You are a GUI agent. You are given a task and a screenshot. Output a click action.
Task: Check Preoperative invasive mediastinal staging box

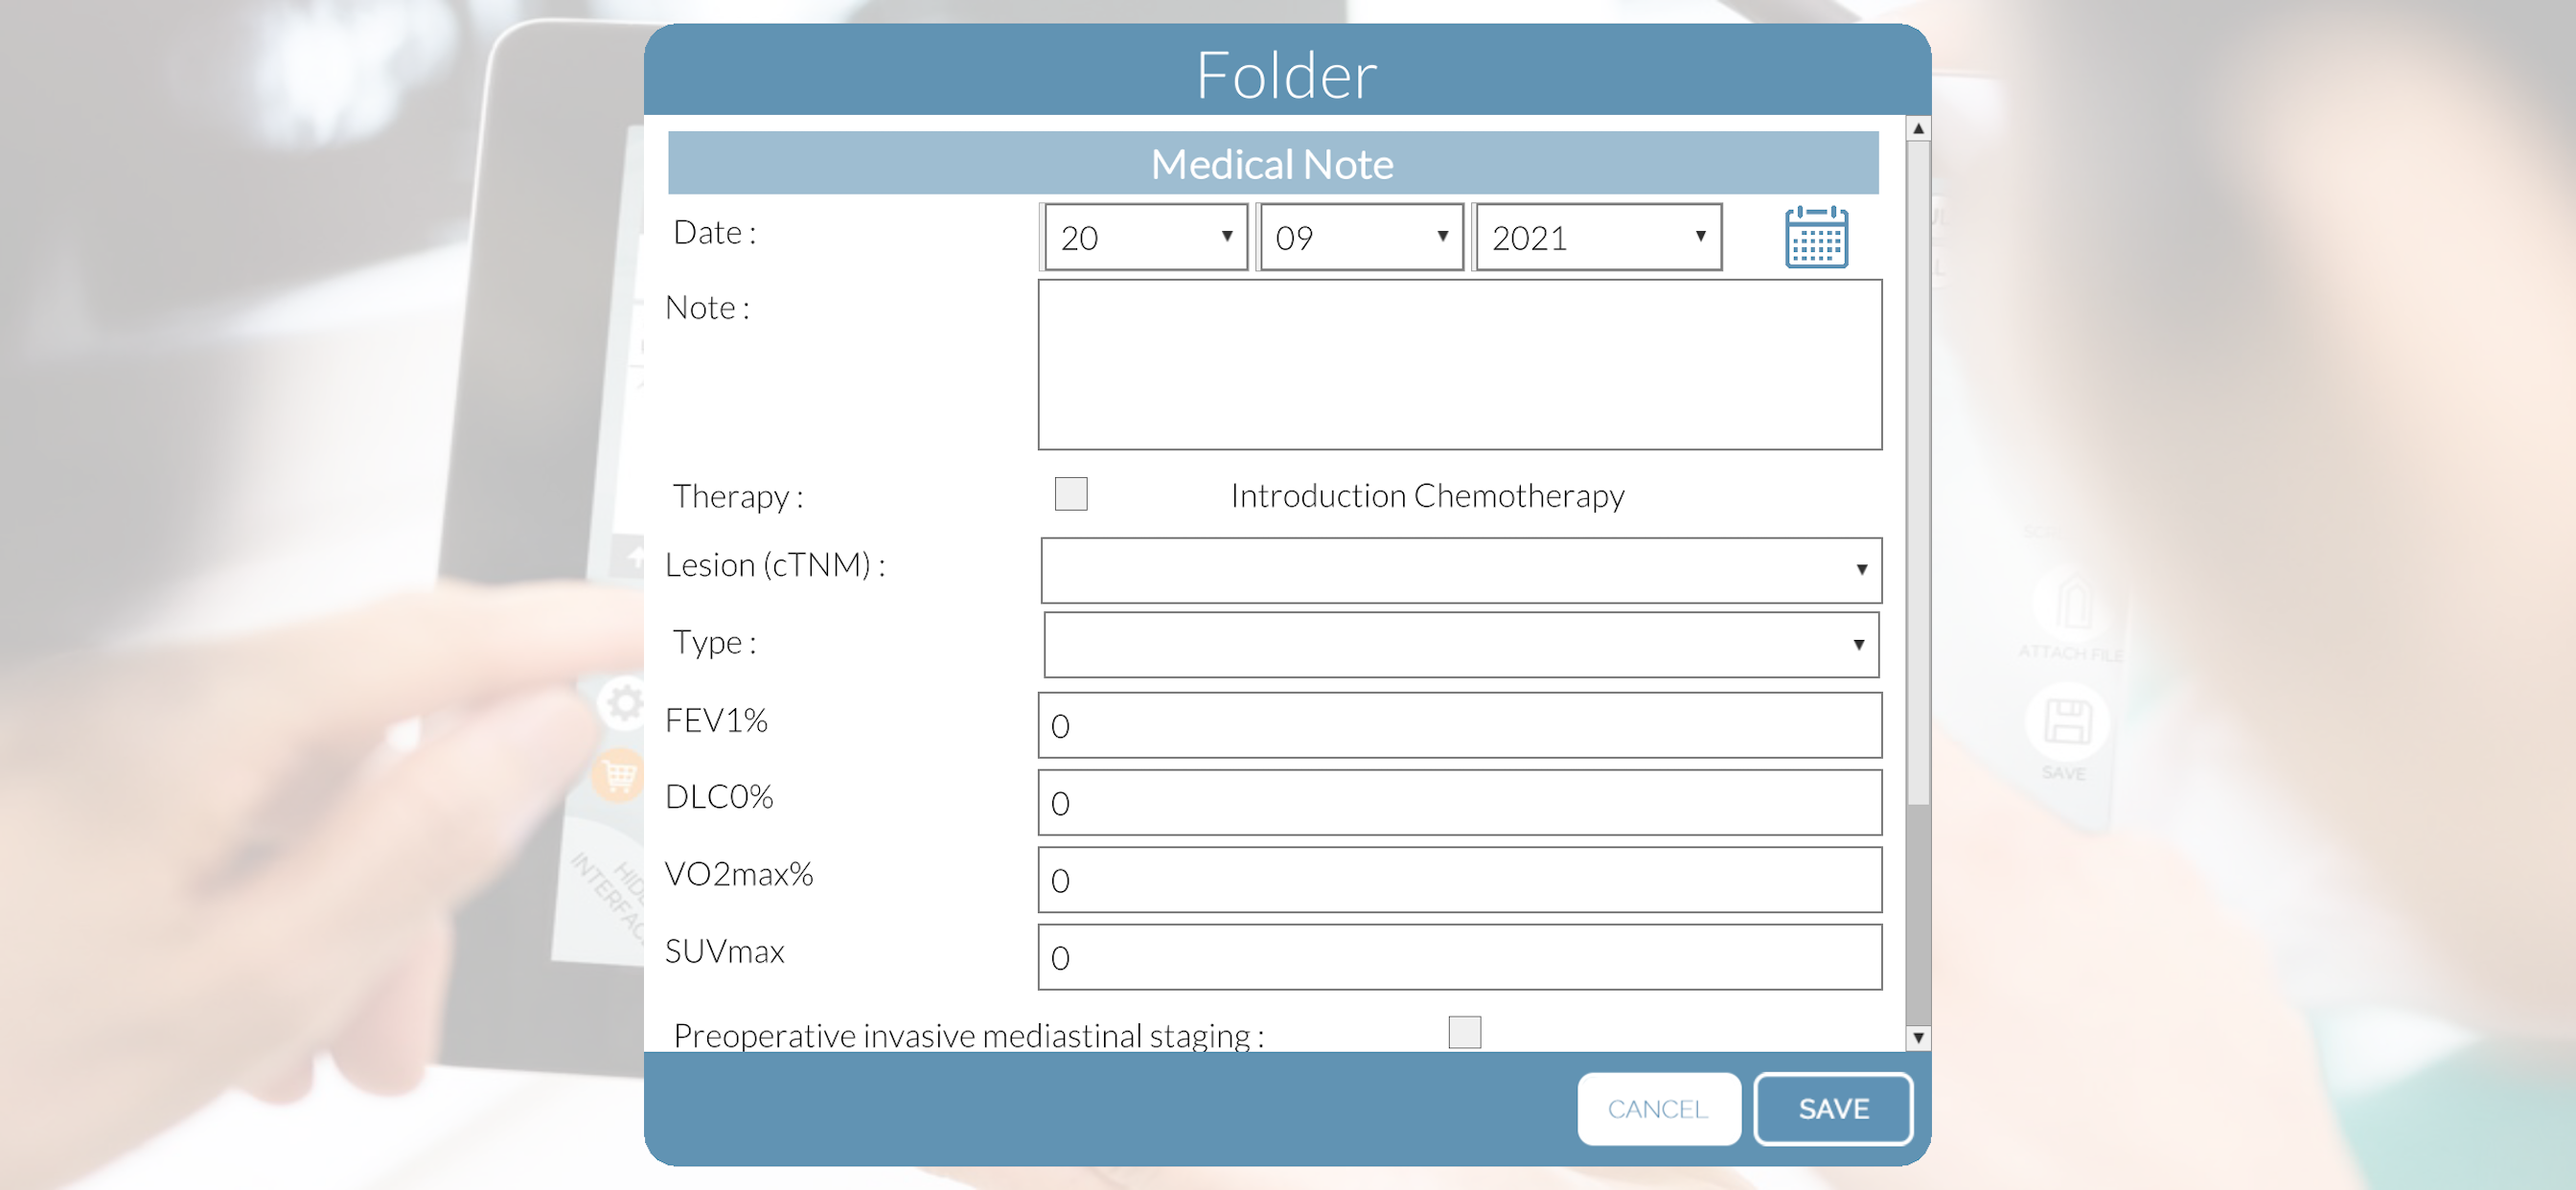click(x=1464, y=1032)
